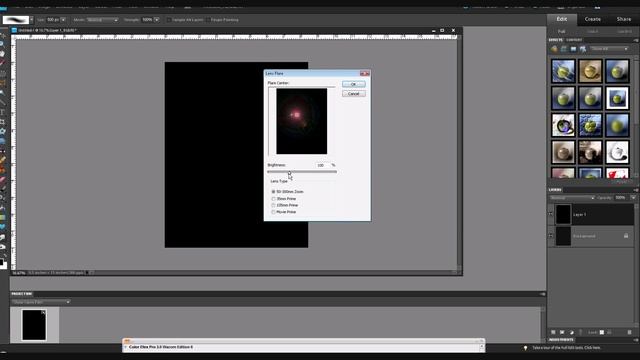Switch to Quick edit mode
Image resolution: width=640 pixels, height=360 pixels.
point(593,31)
